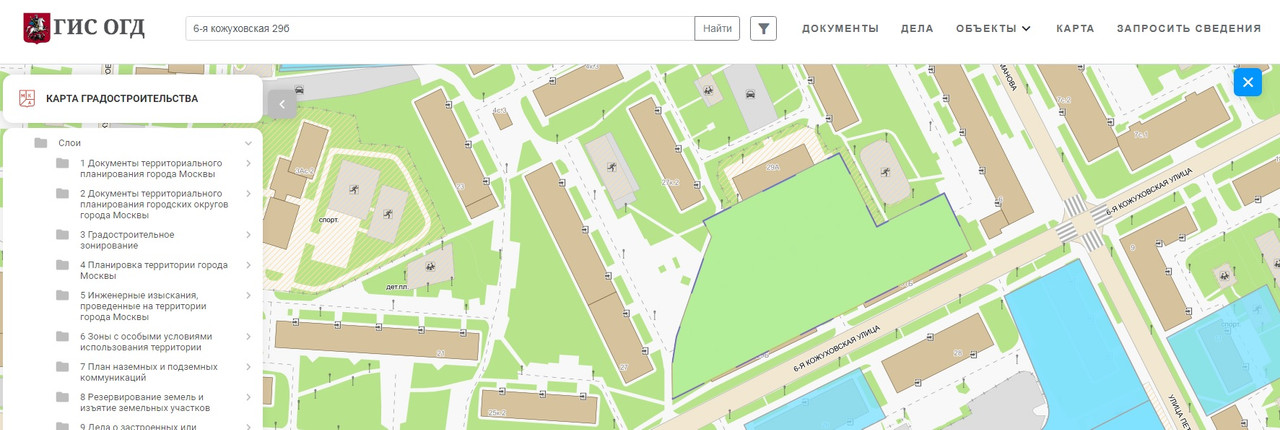
Task: Expand 5 Инженерные изыскания chevron
Action: pyautogui.click(x=248, y=296)
